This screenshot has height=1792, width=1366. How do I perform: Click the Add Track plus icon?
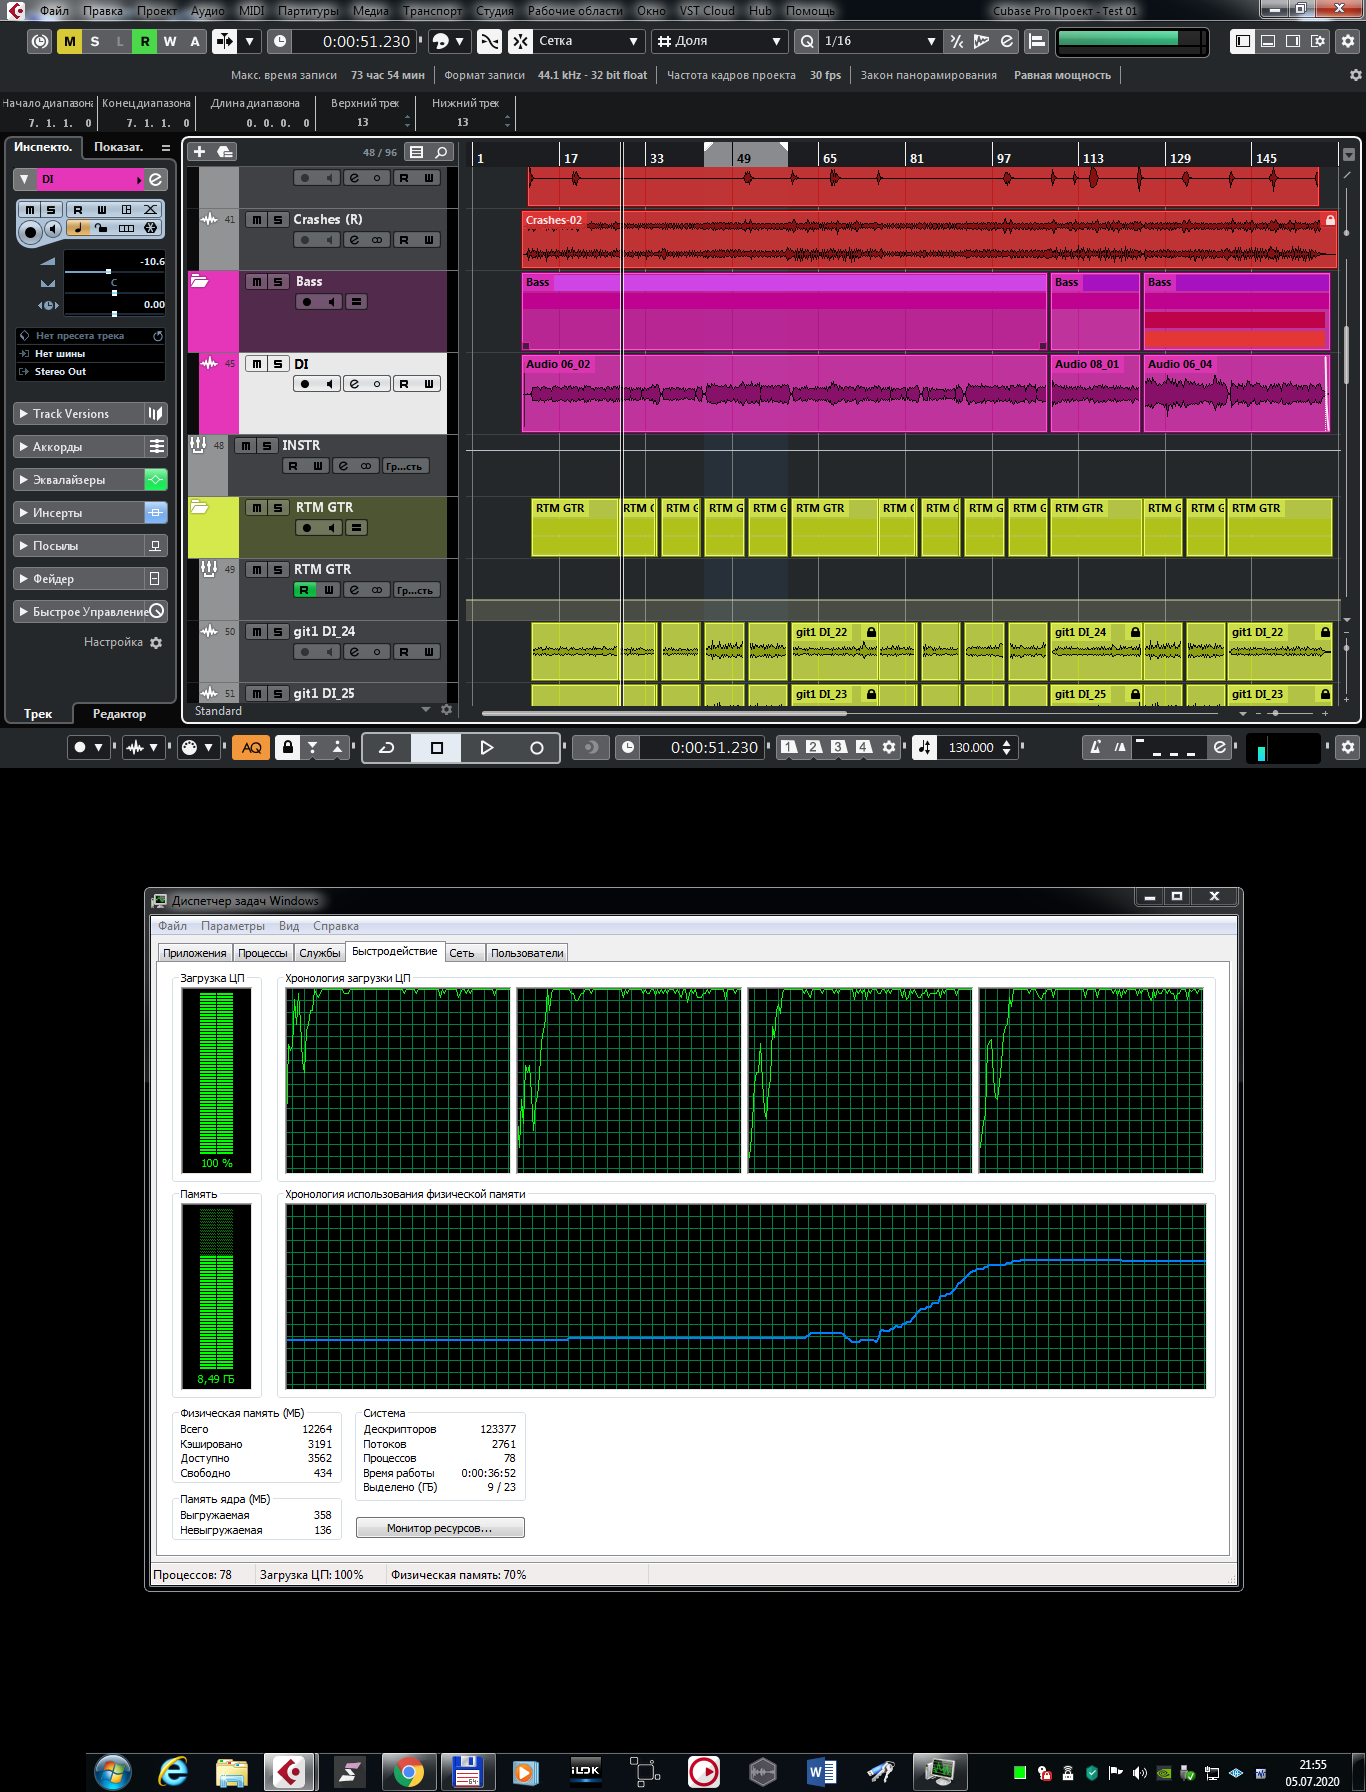(x=199, y=152)
